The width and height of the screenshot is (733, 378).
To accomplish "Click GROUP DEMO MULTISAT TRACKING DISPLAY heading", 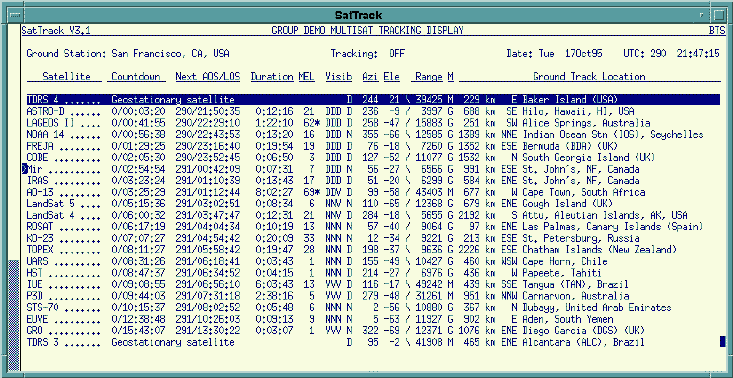I will pos(367,31).
